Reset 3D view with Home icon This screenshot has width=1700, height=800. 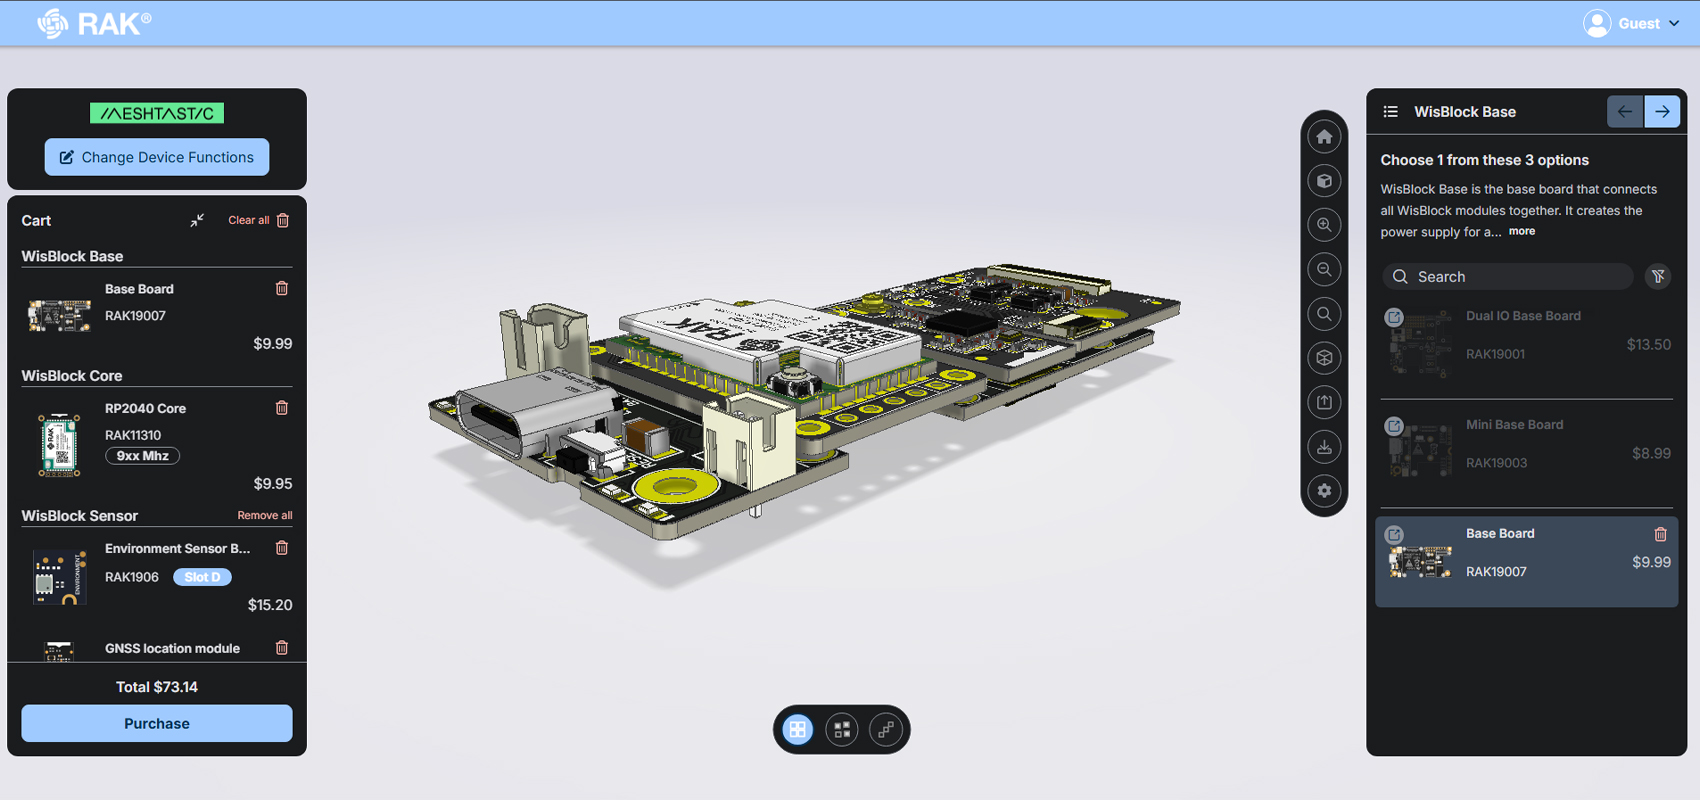pyautogui.click(x=1325, y=137)
